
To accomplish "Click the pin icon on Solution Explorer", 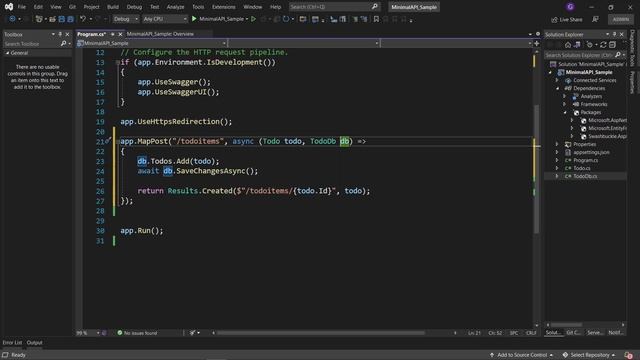I will [614, 34].
